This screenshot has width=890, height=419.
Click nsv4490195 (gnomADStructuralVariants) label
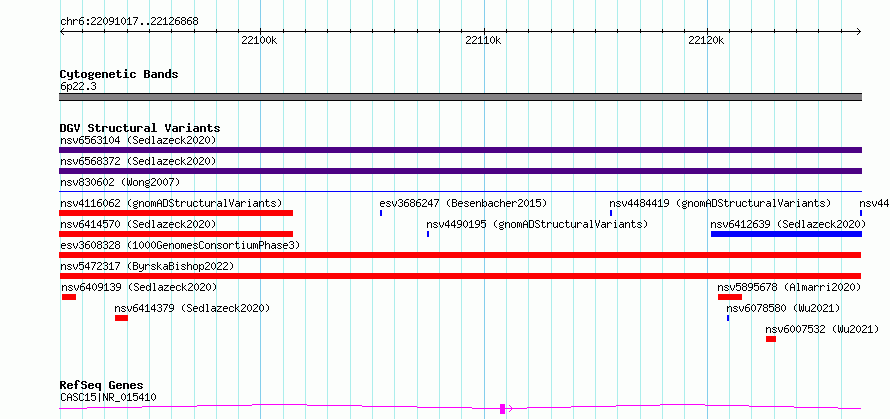pos(537,224)
